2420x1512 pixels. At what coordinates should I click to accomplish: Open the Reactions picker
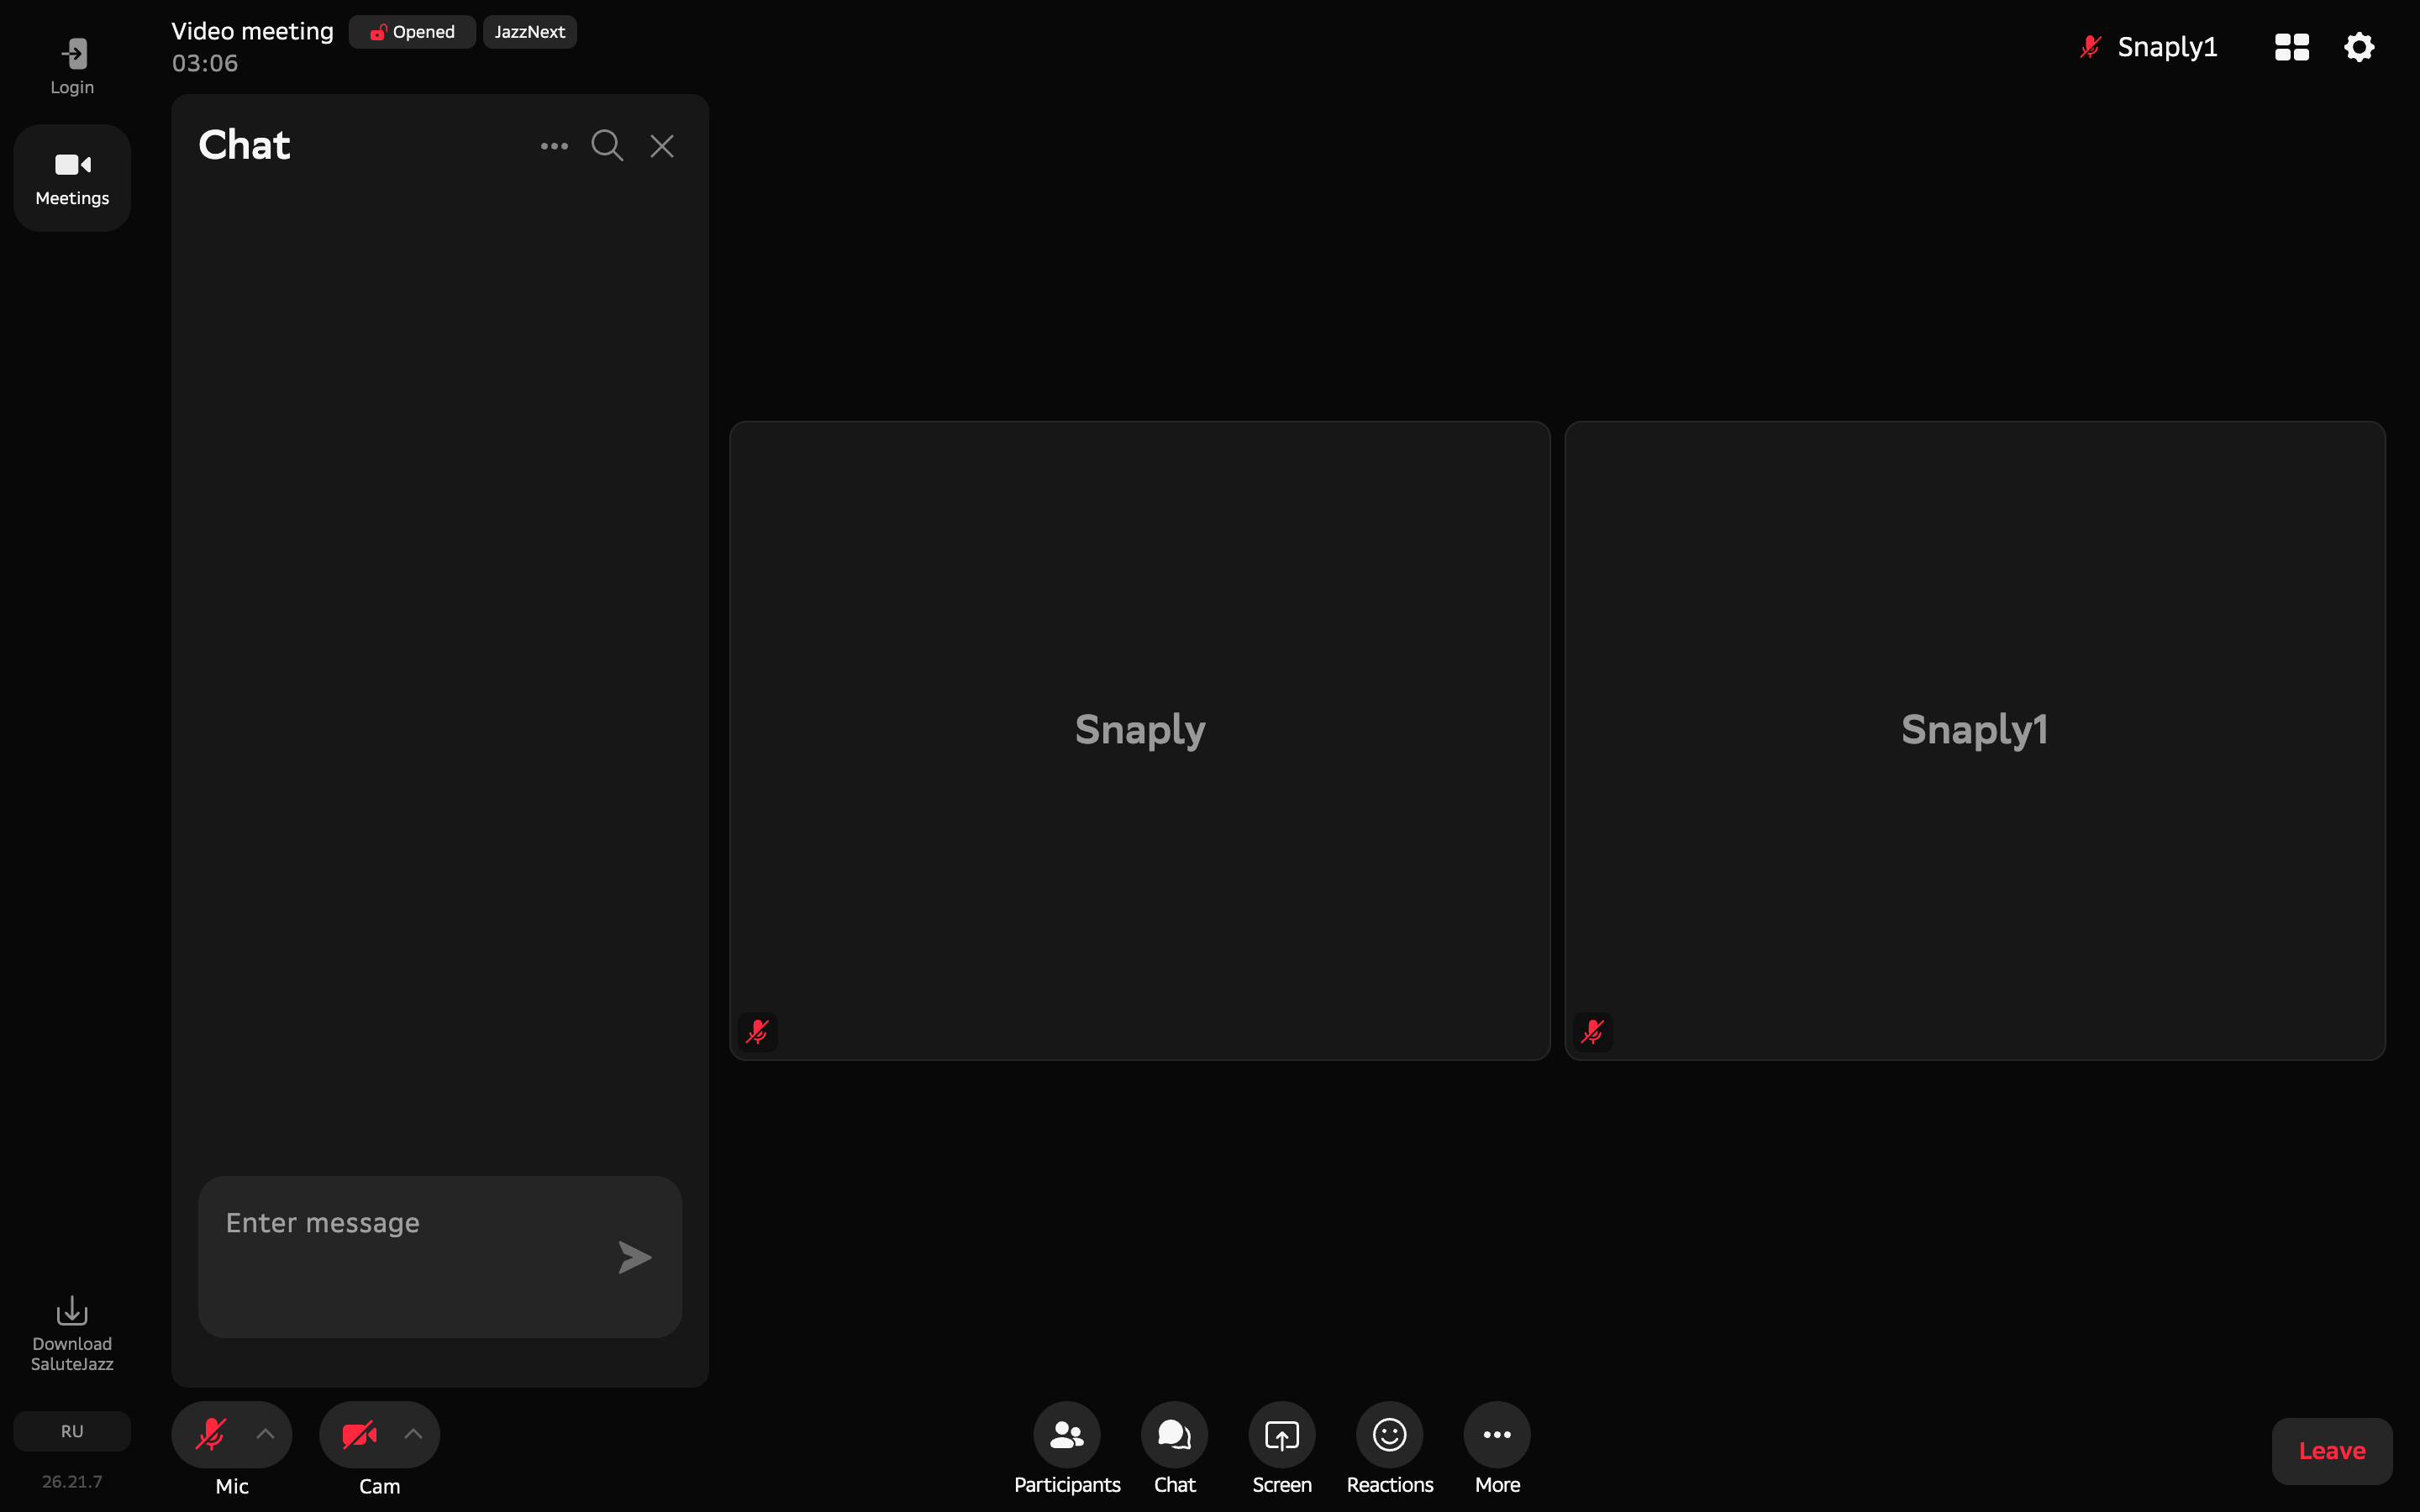1390,1447
